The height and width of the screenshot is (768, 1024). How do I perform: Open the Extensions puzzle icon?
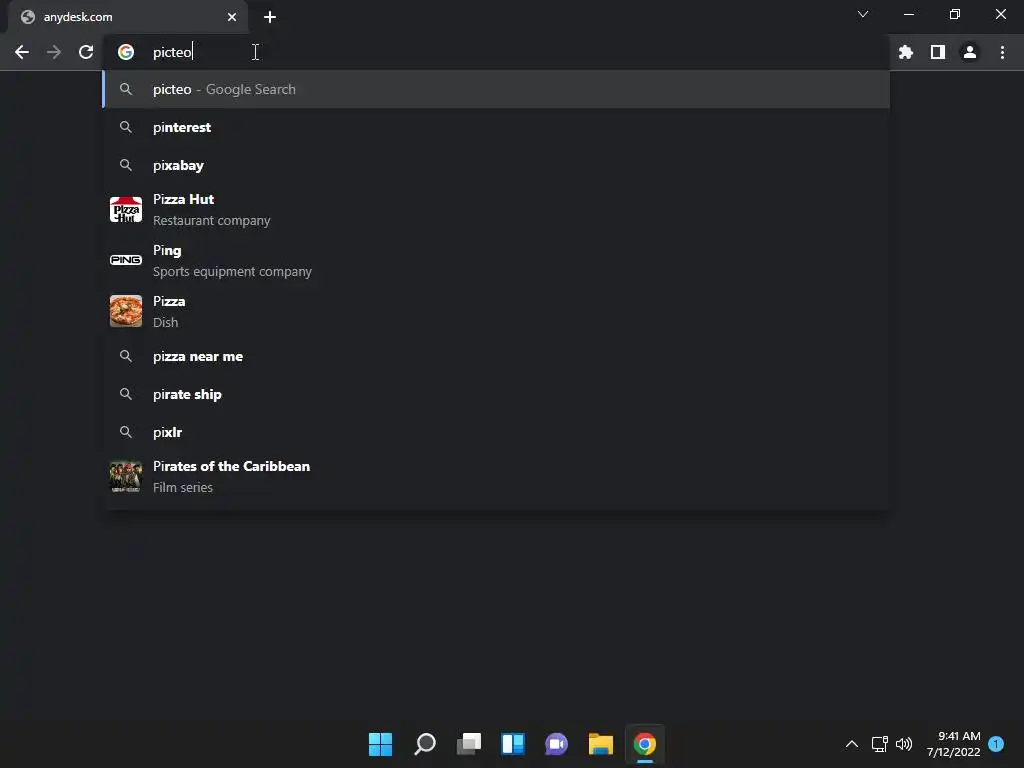click(906, 52)
